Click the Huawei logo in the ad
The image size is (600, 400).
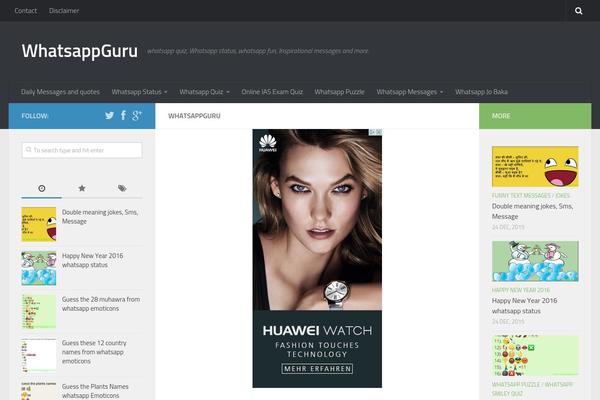point(268,143)
